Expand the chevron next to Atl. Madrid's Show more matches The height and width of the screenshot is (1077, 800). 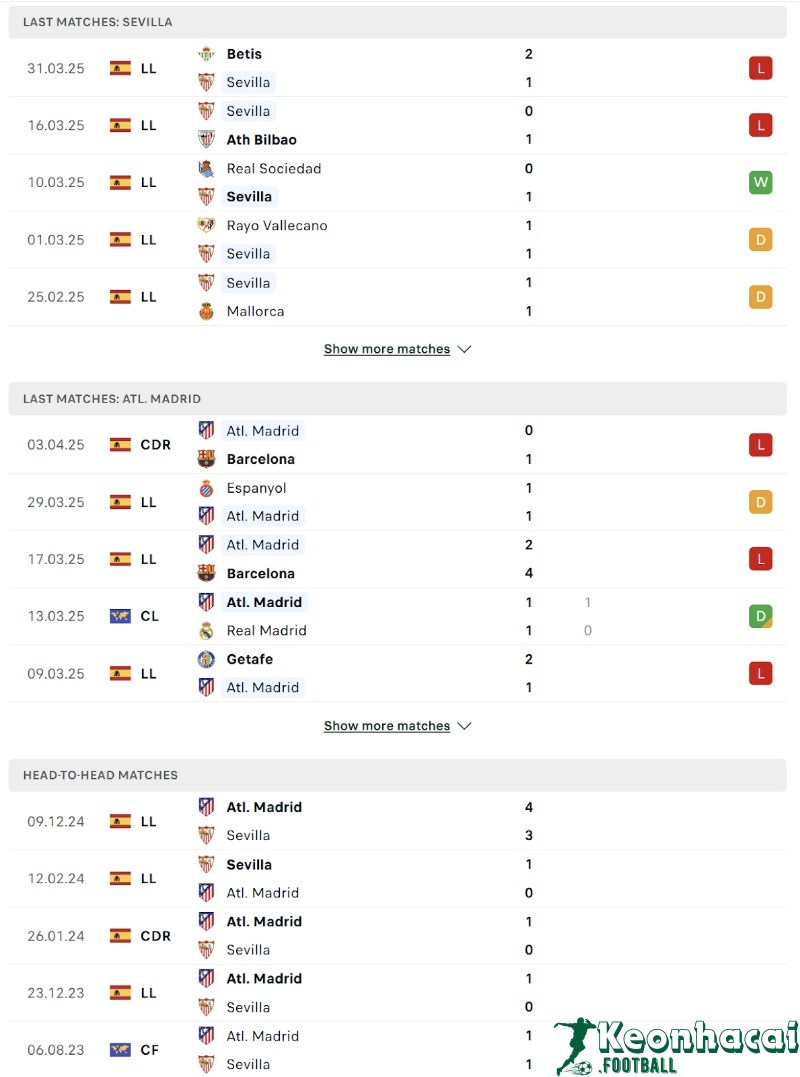tap(463, 726)
